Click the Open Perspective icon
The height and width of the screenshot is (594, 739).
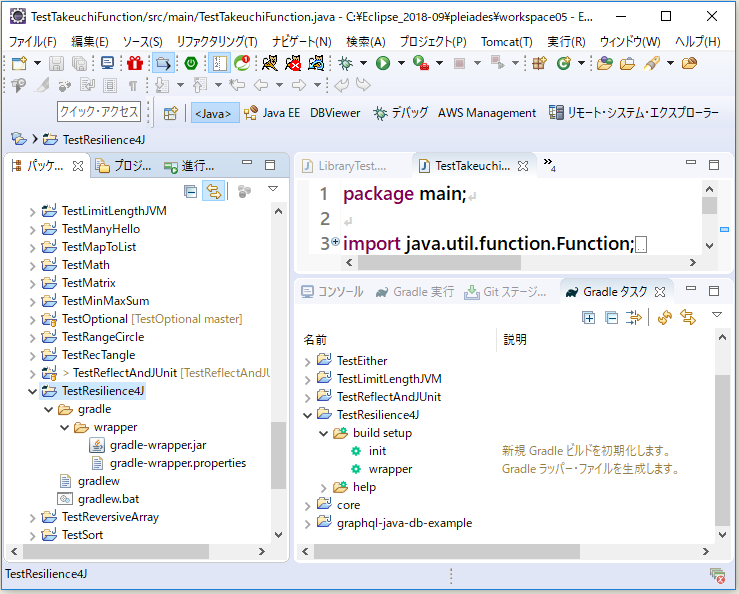171,113
